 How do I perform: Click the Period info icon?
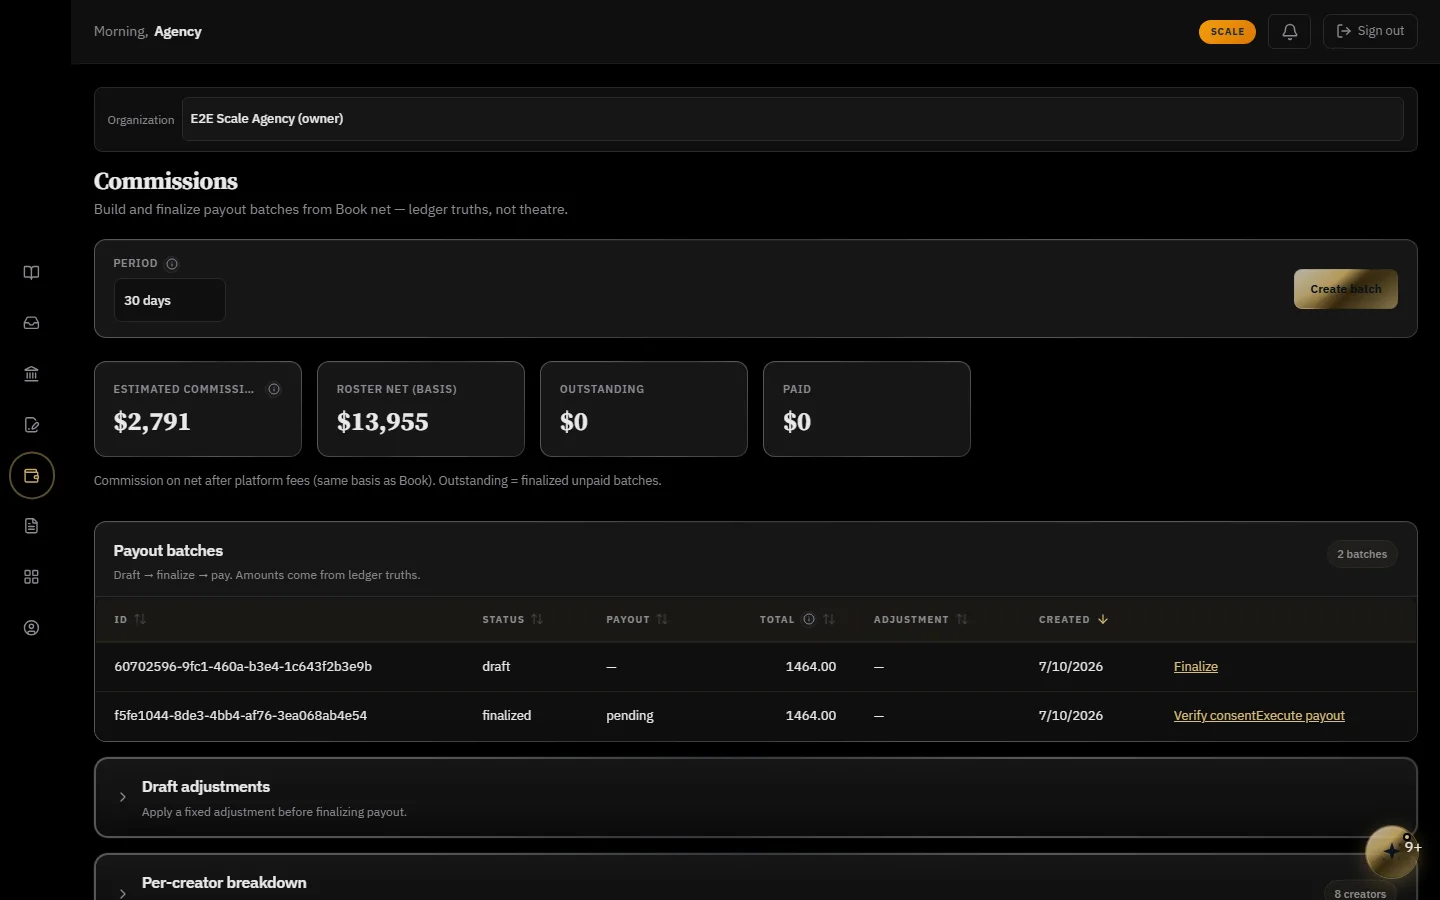point(172,264)
